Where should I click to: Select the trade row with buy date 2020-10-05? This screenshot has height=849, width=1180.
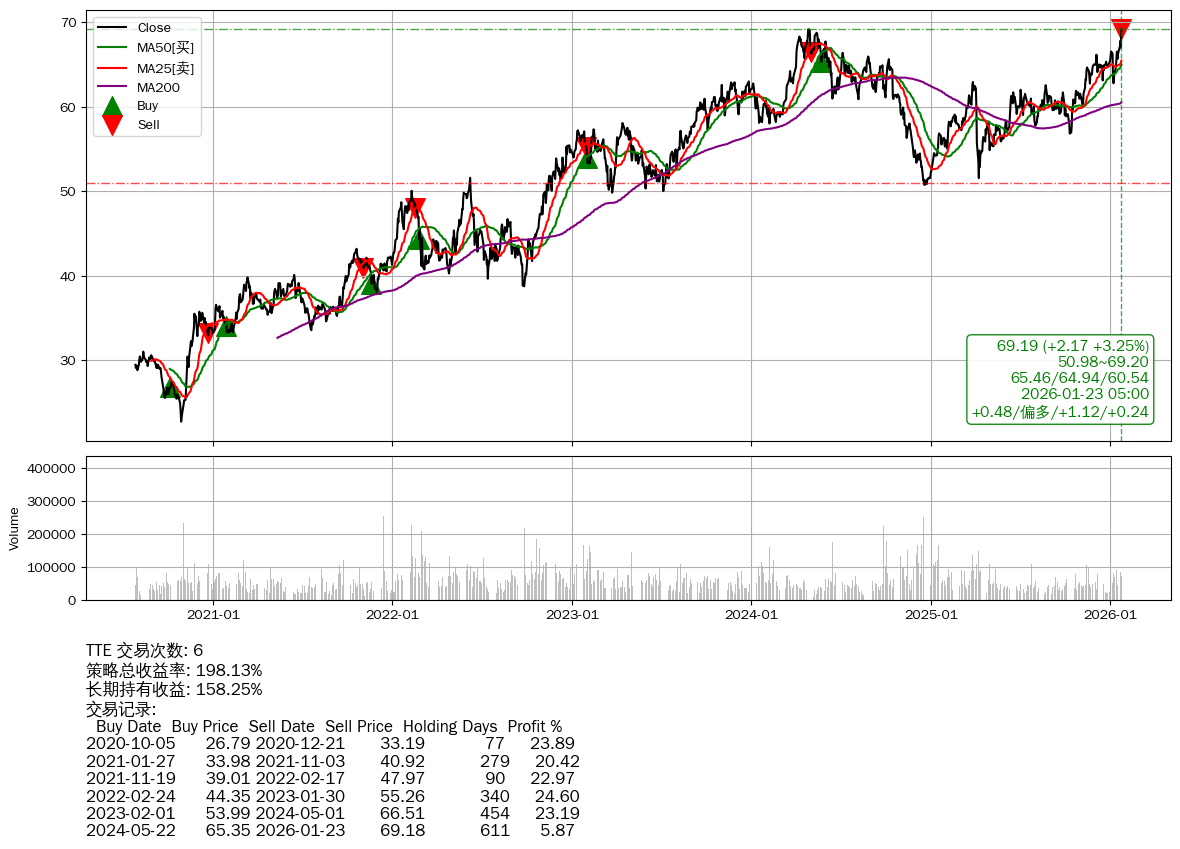[330, 744]
